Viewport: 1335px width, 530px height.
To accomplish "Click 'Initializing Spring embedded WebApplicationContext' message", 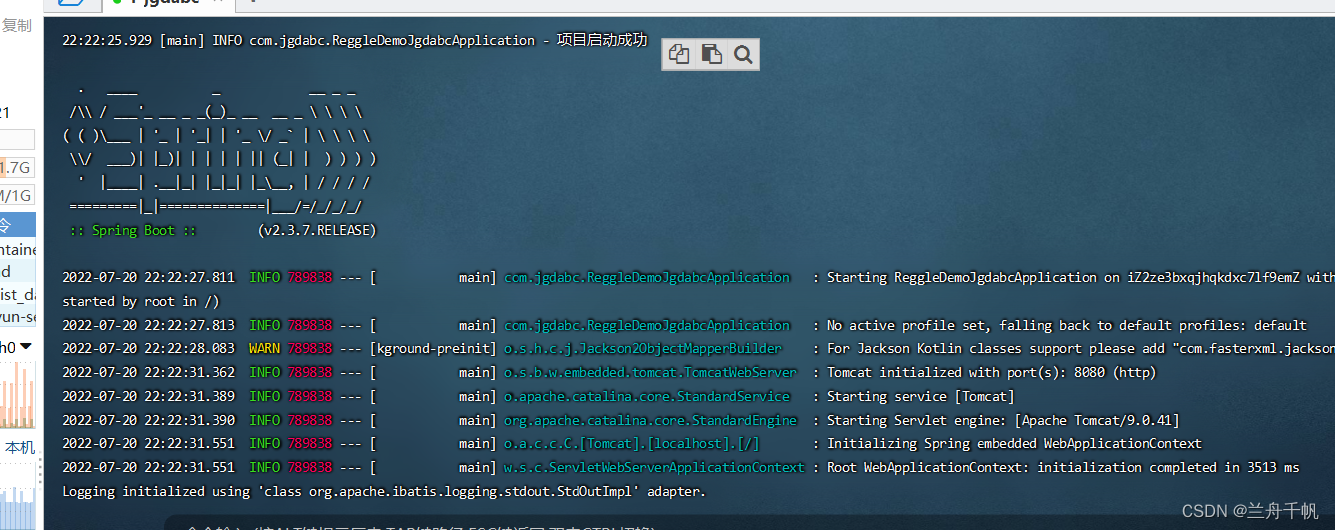I will (1014, 443).
